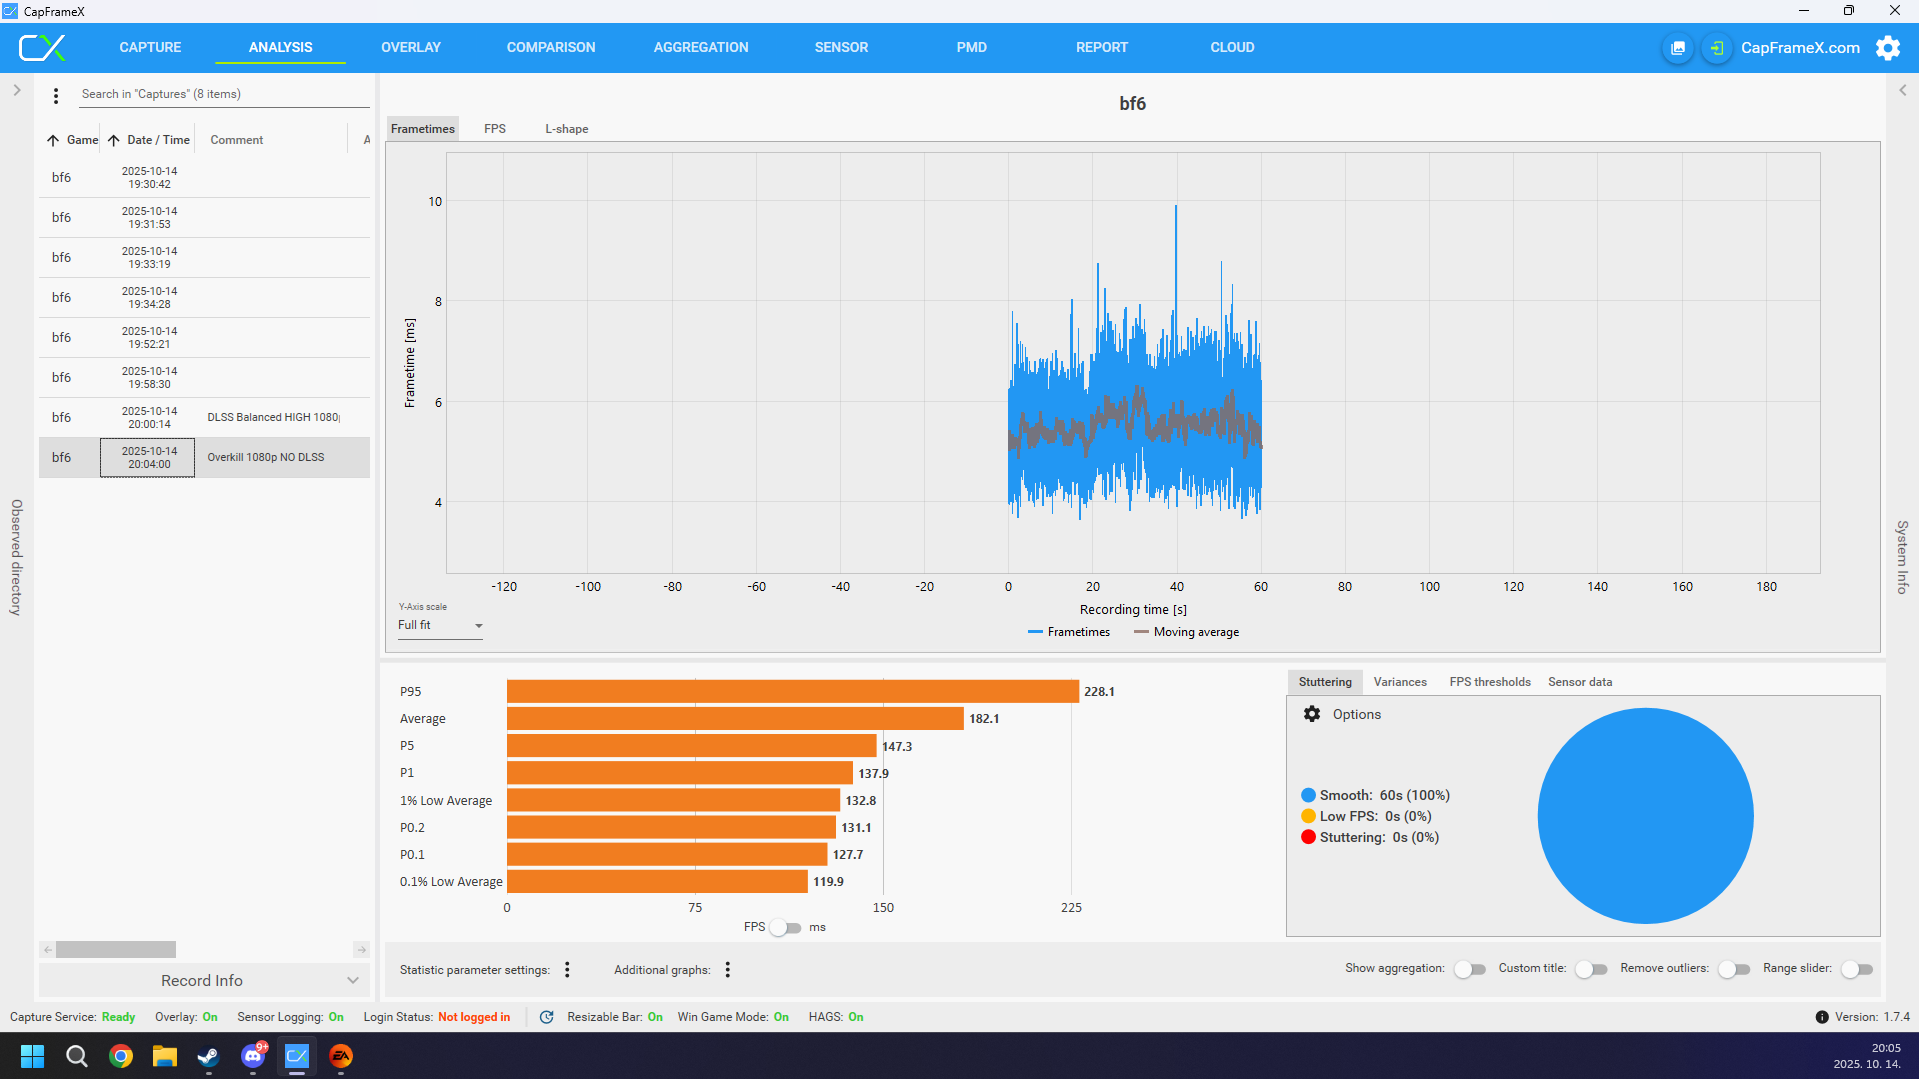Open Discord from taskbar
1919x1079 pixels.
253,1056
